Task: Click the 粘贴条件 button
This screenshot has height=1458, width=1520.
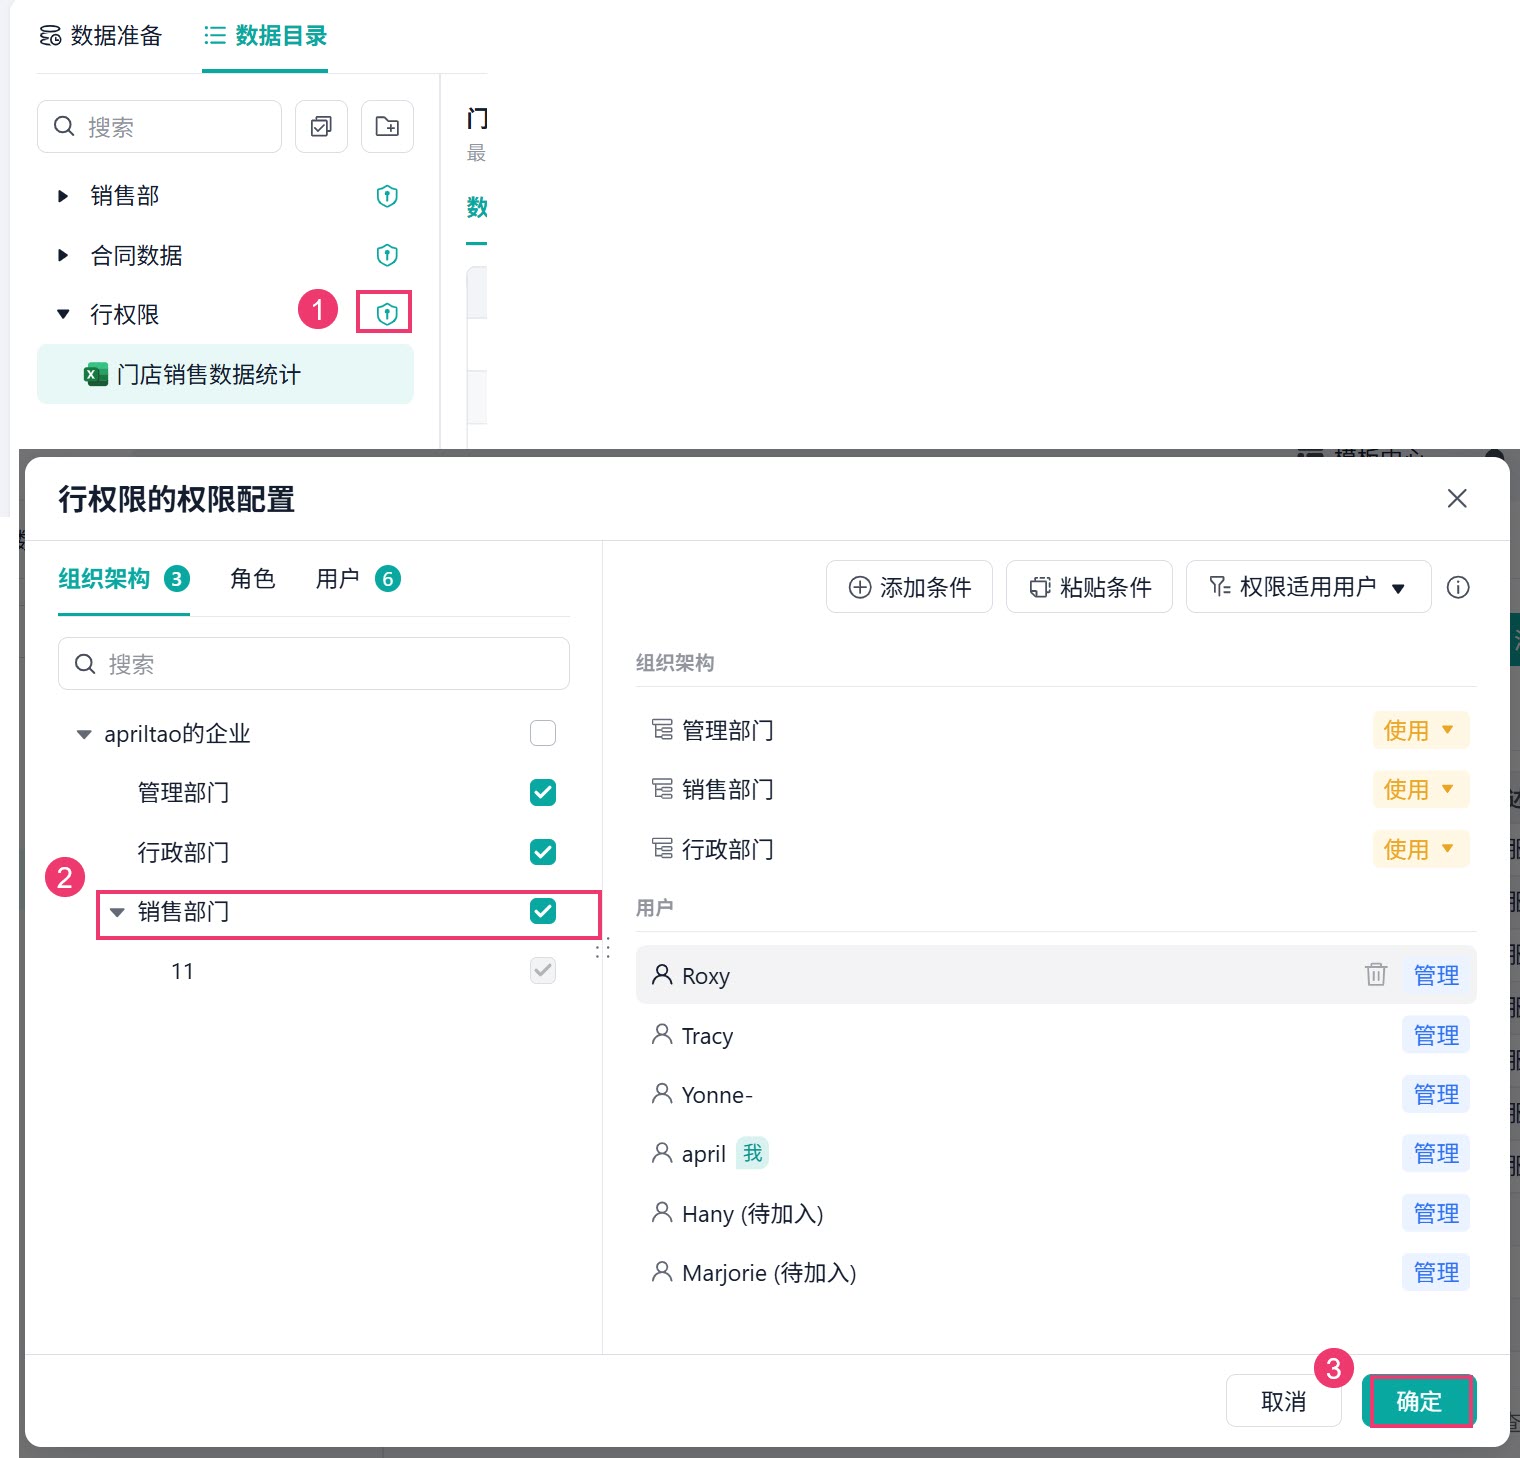Action: tap(1089, 587)
